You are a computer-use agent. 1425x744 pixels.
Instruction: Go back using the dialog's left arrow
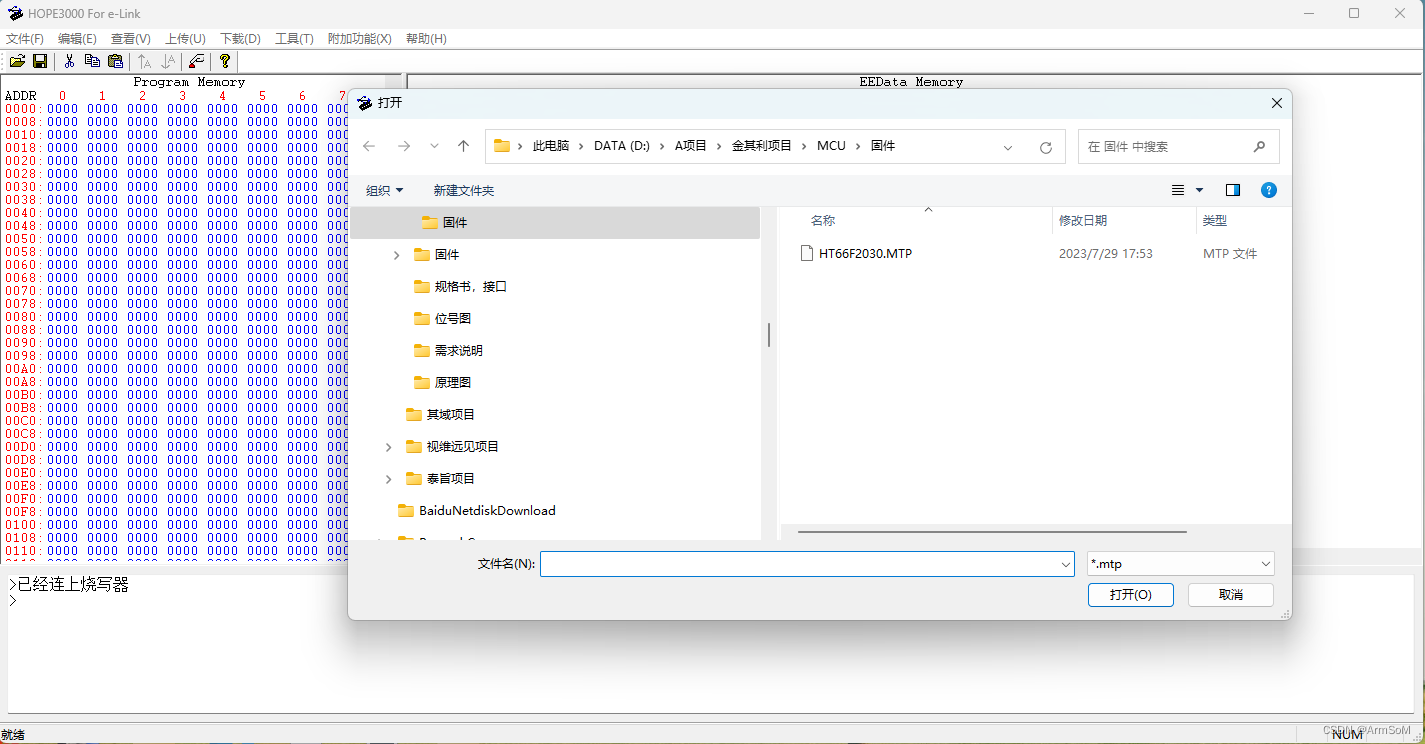(x=369, y=146)
